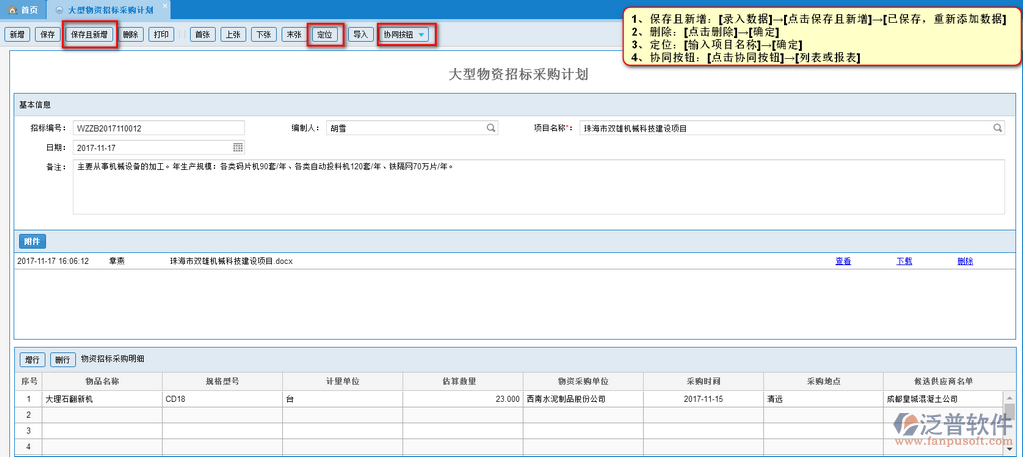This screenshot has height=457, width=1023.
Task: Add a detail row with 增行
Action: point(32,358)
